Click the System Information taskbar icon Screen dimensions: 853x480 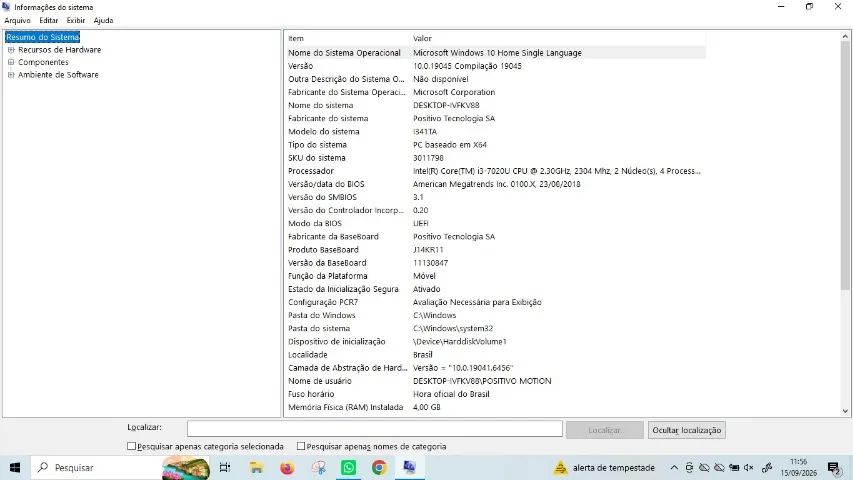click(410, 467)
